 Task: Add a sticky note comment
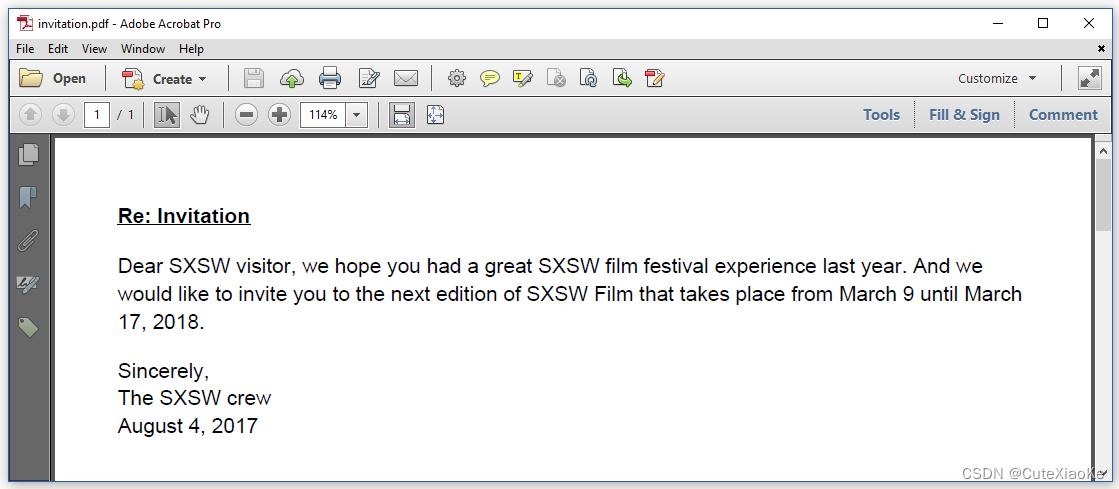pos(490,79)
